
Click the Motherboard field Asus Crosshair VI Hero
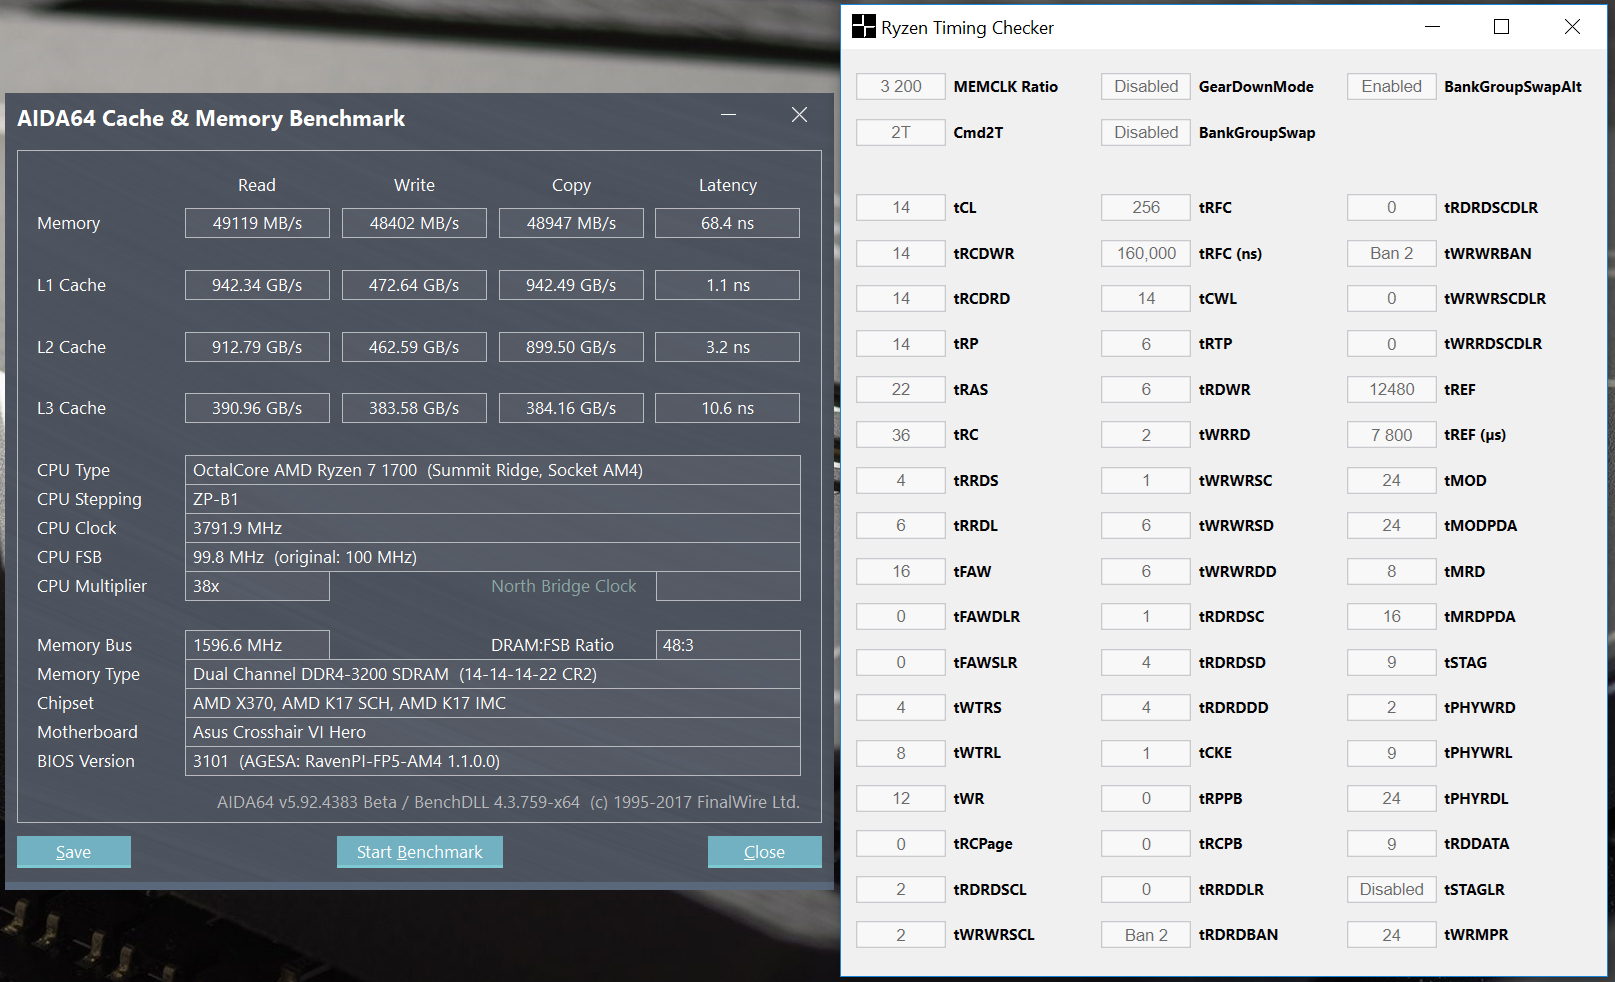coord(493,732)
